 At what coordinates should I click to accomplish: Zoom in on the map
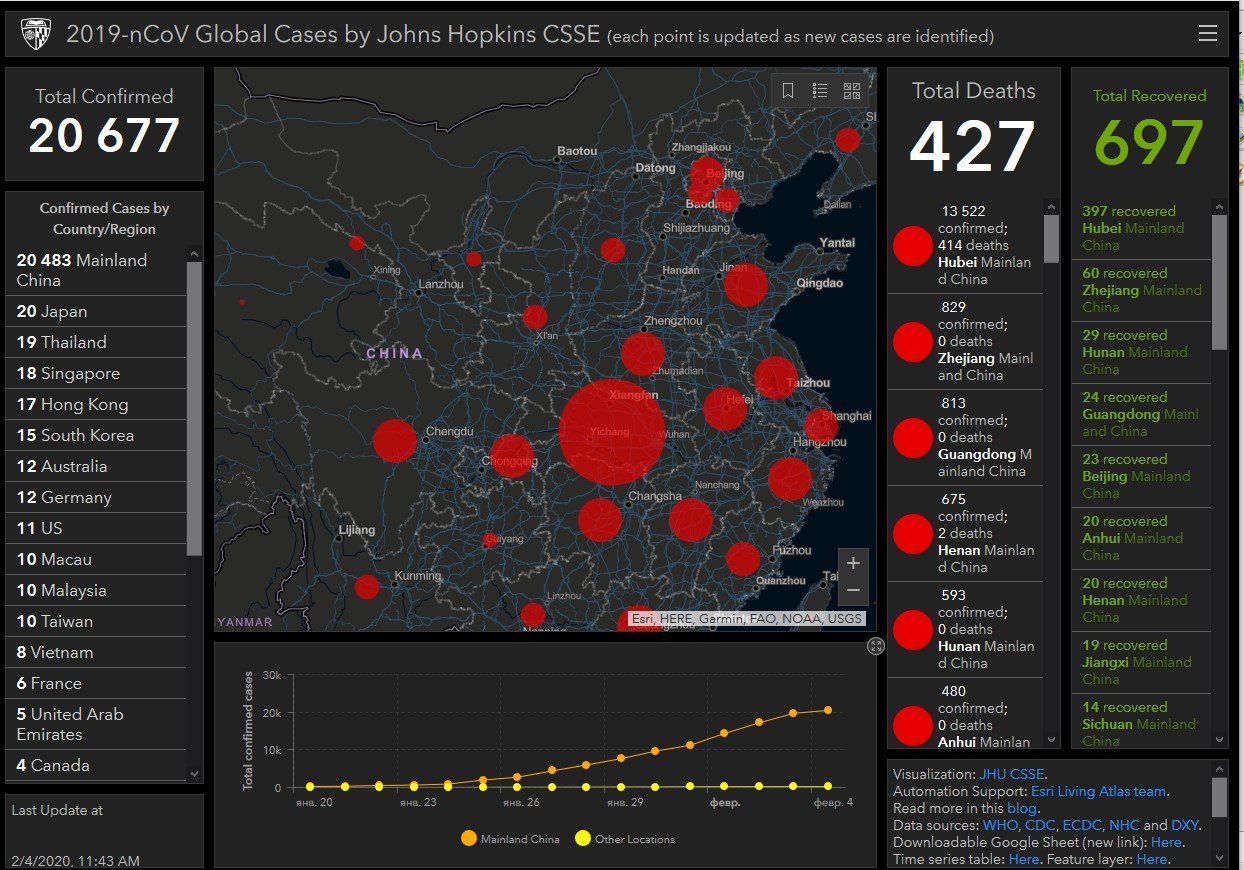853,563
